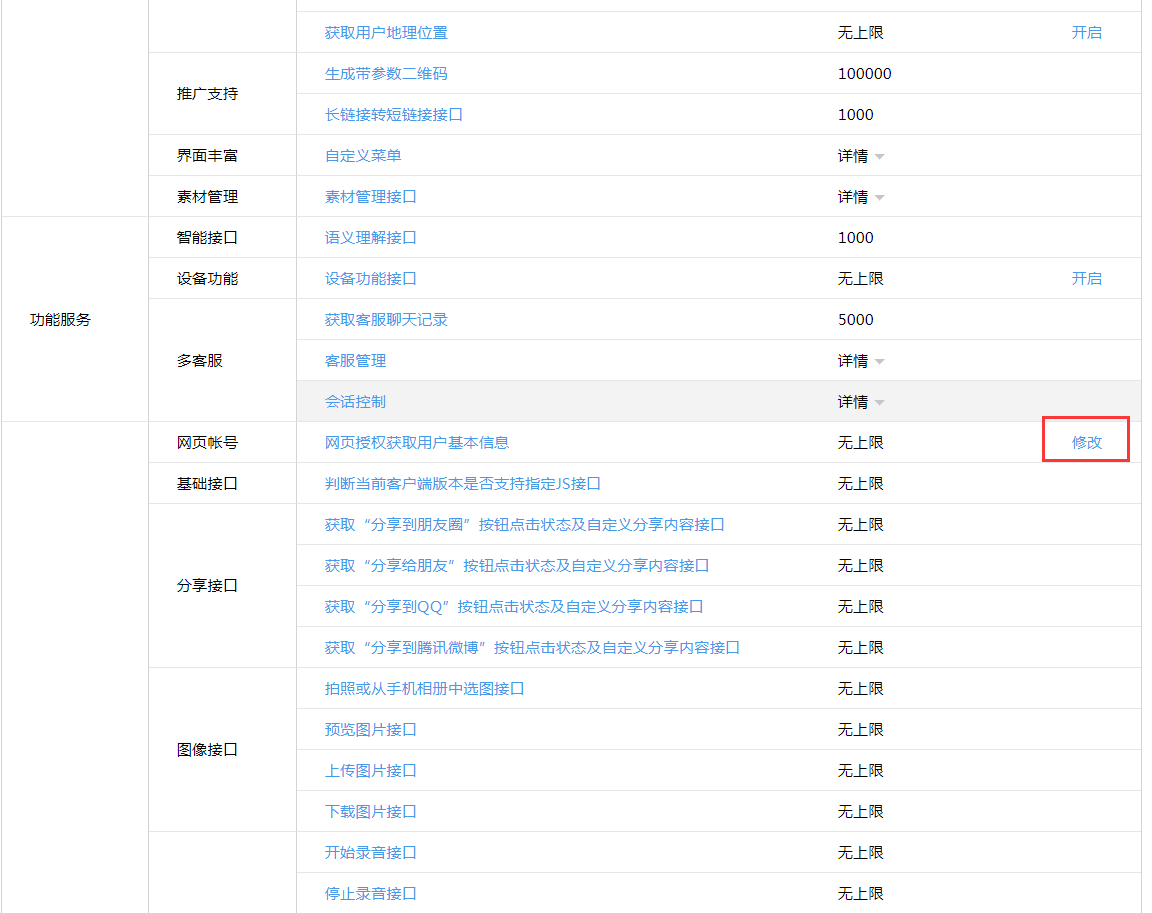Open the 分享到QQ interface link

click(x=513, y=607)
